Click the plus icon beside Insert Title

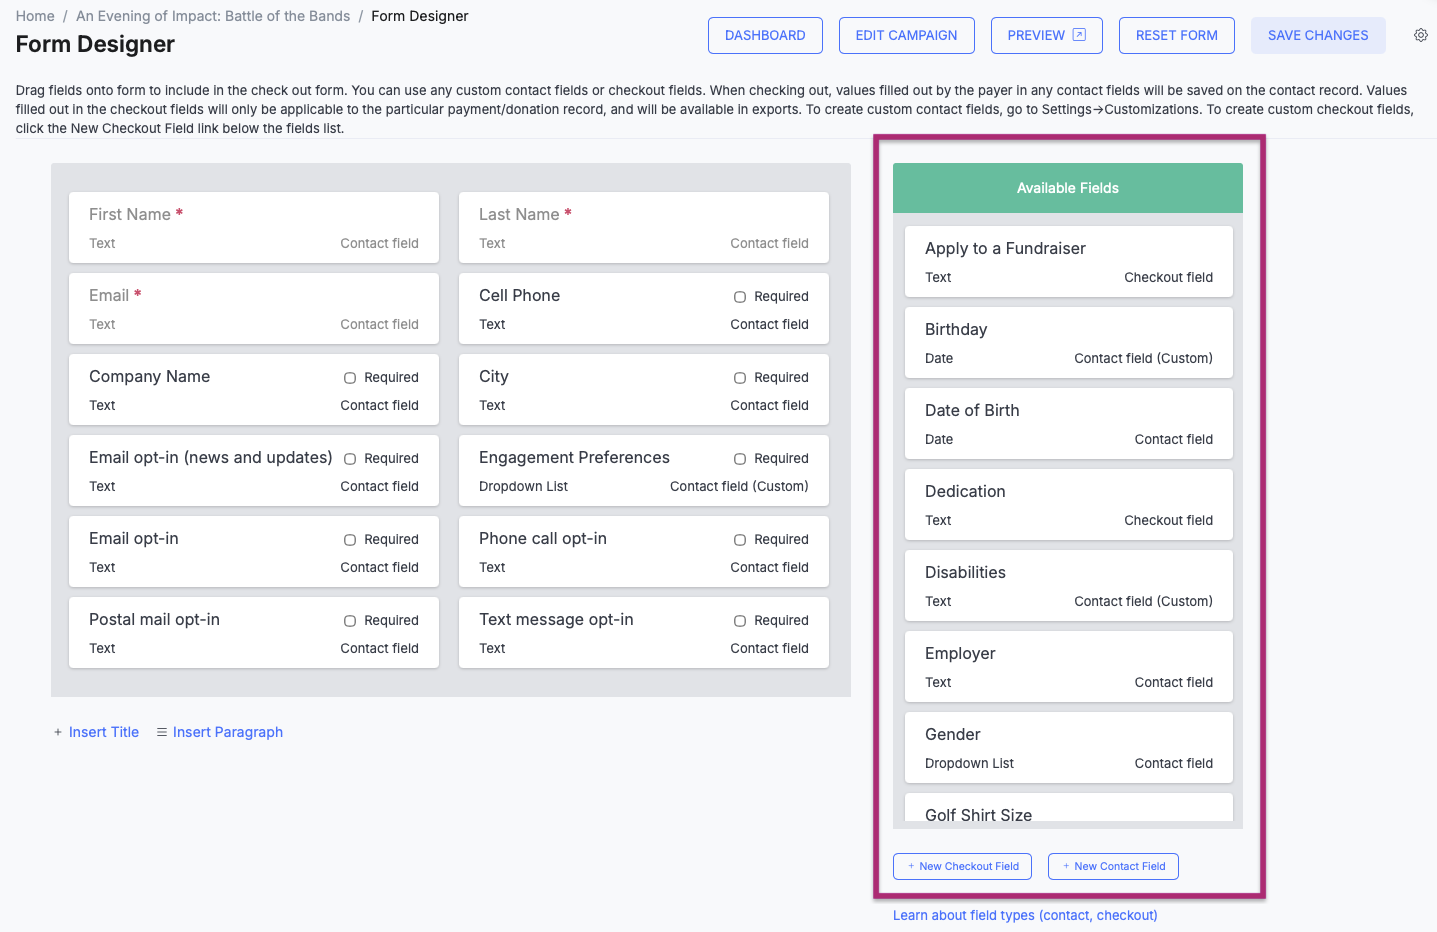click(58, 732)
